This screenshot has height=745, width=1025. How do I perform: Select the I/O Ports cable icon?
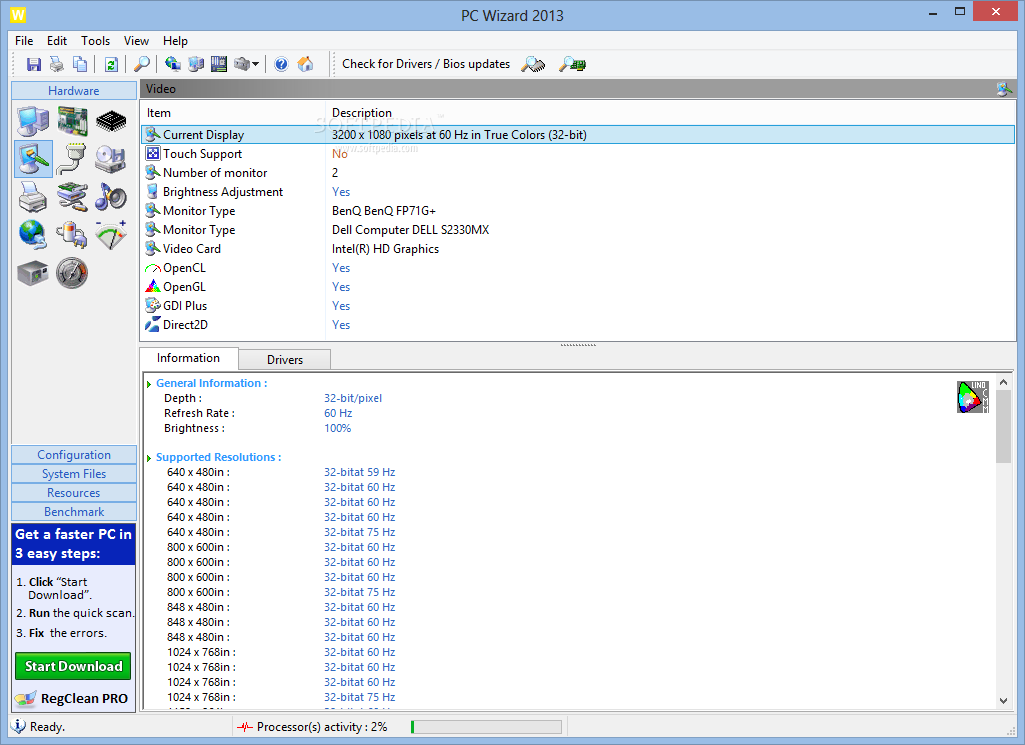pos(73,159)
